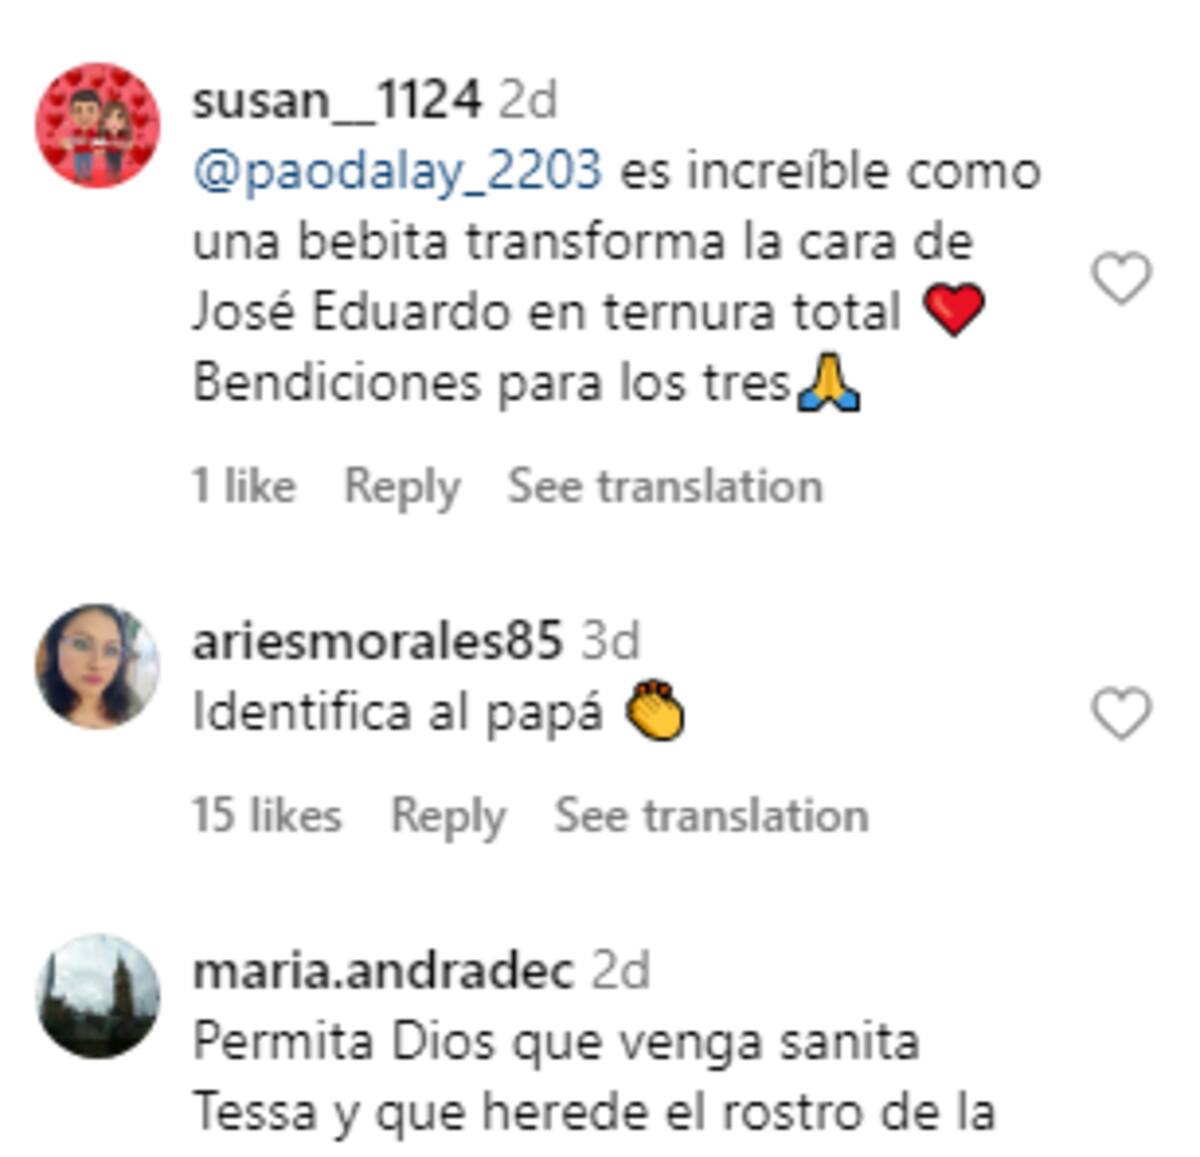This screenshot has width=1200, height=1157.
Task: Open susan__1124's profile picture
Action: 97,125
